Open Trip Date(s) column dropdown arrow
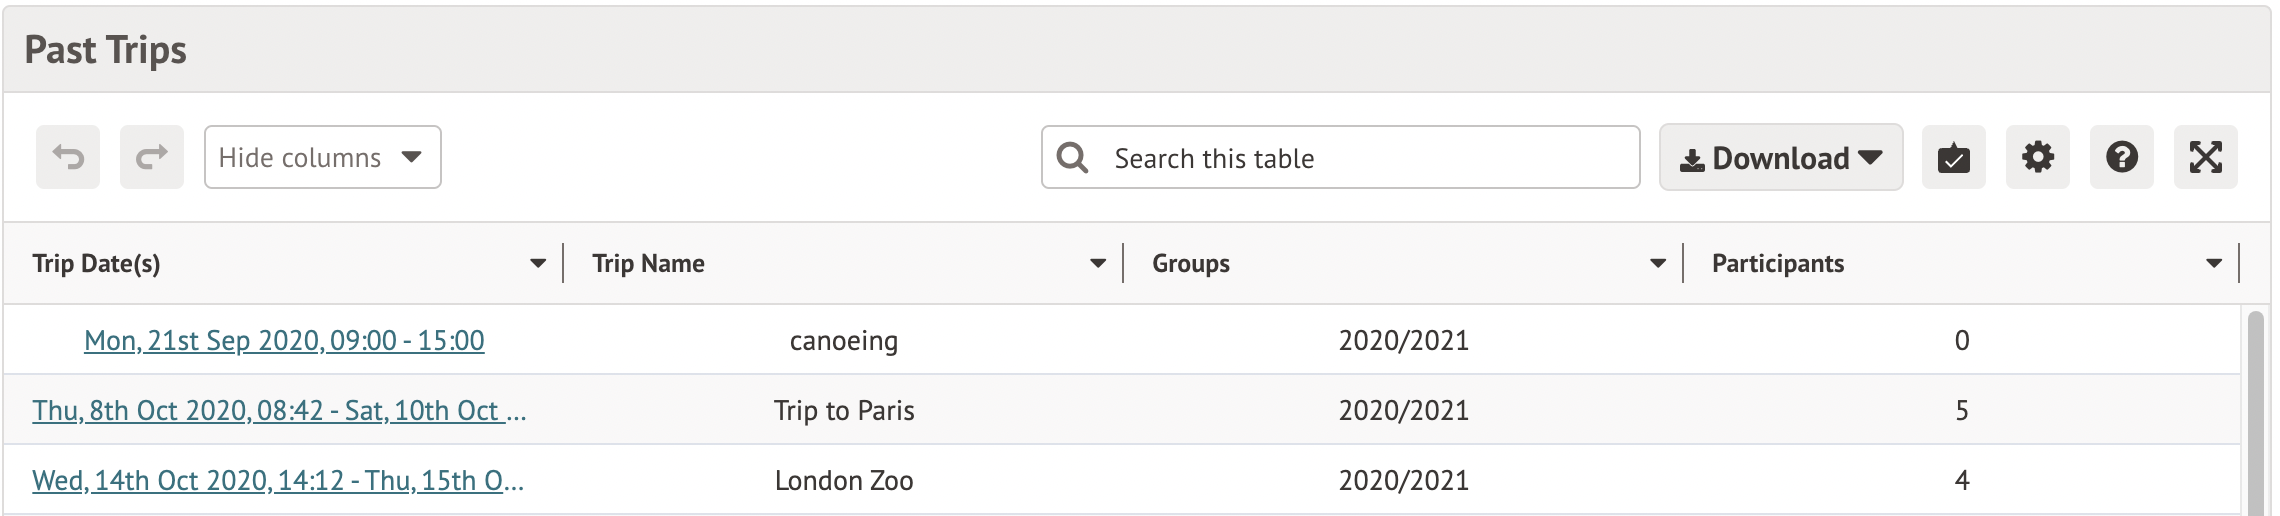 538,264
